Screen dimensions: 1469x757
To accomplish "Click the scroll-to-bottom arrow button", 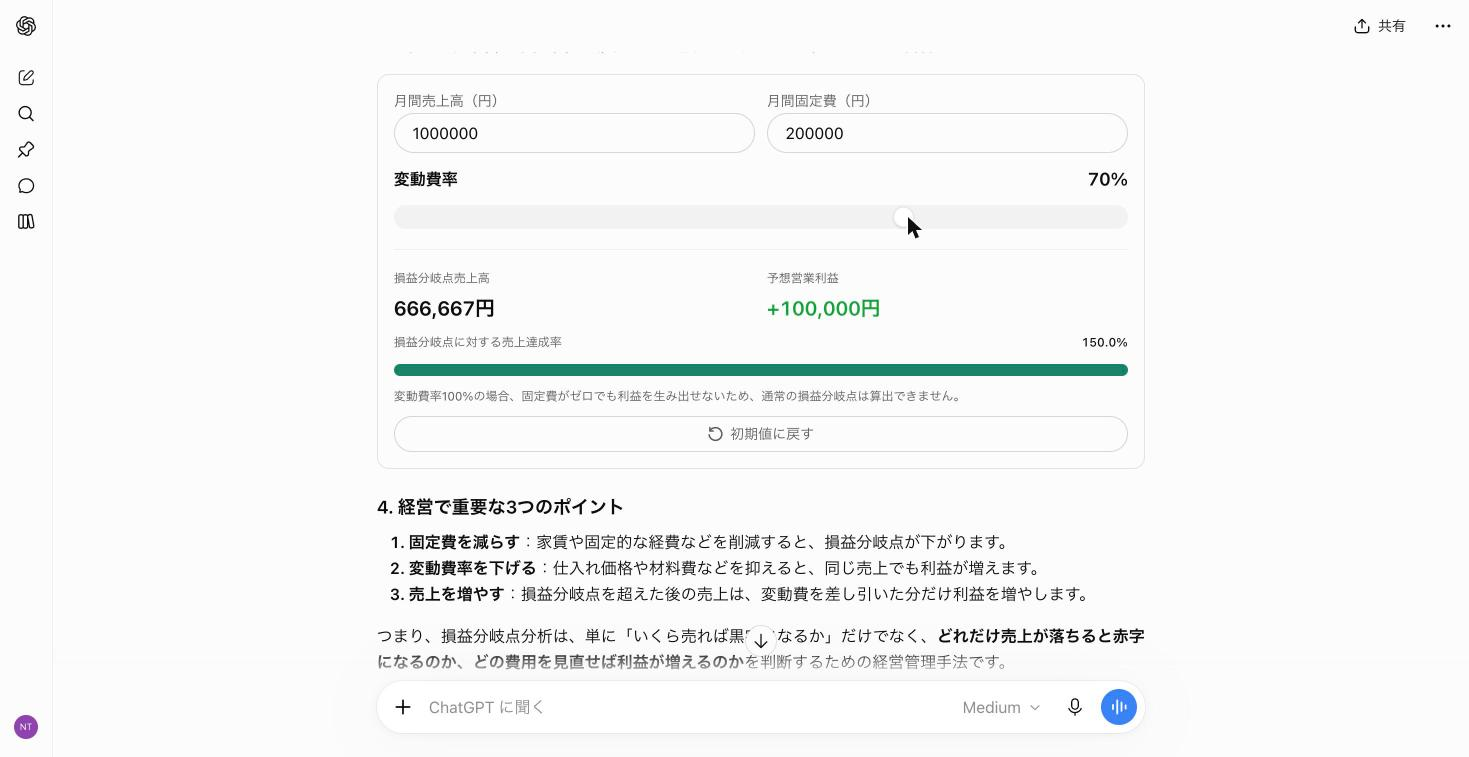I will pos(761,641).
